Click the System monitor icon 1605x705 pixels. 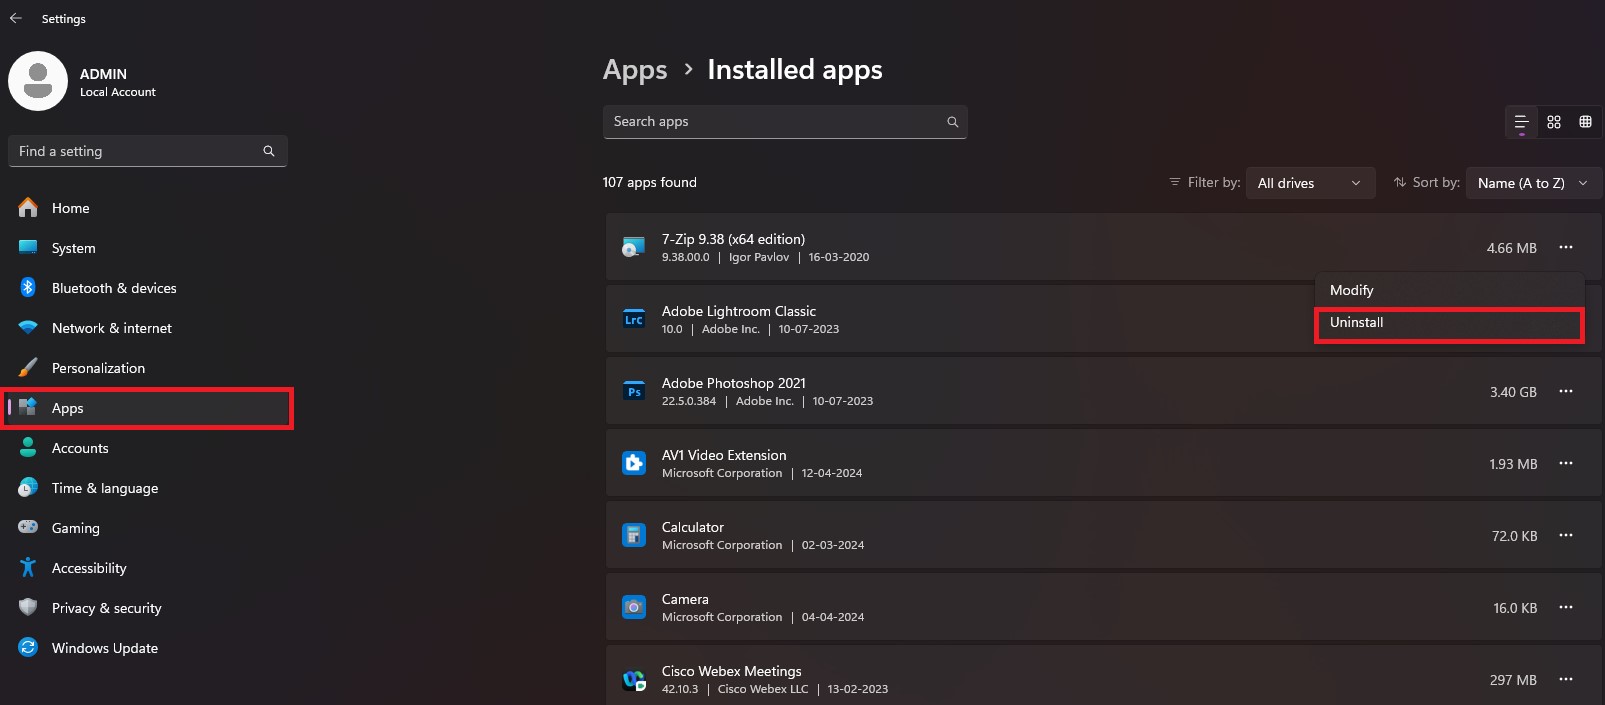[x=28, y=247]
